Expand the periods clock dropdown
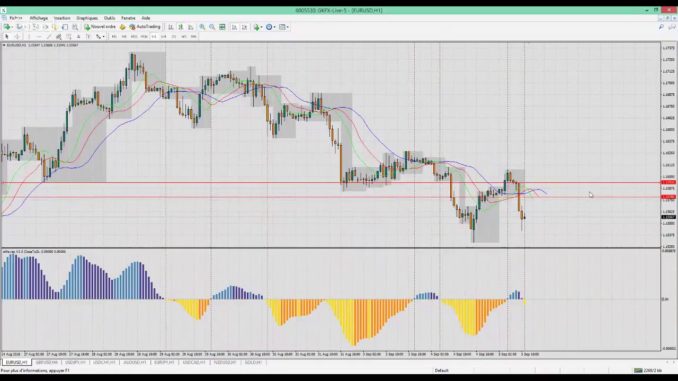 pyautogui.click(x=271, y=27)
